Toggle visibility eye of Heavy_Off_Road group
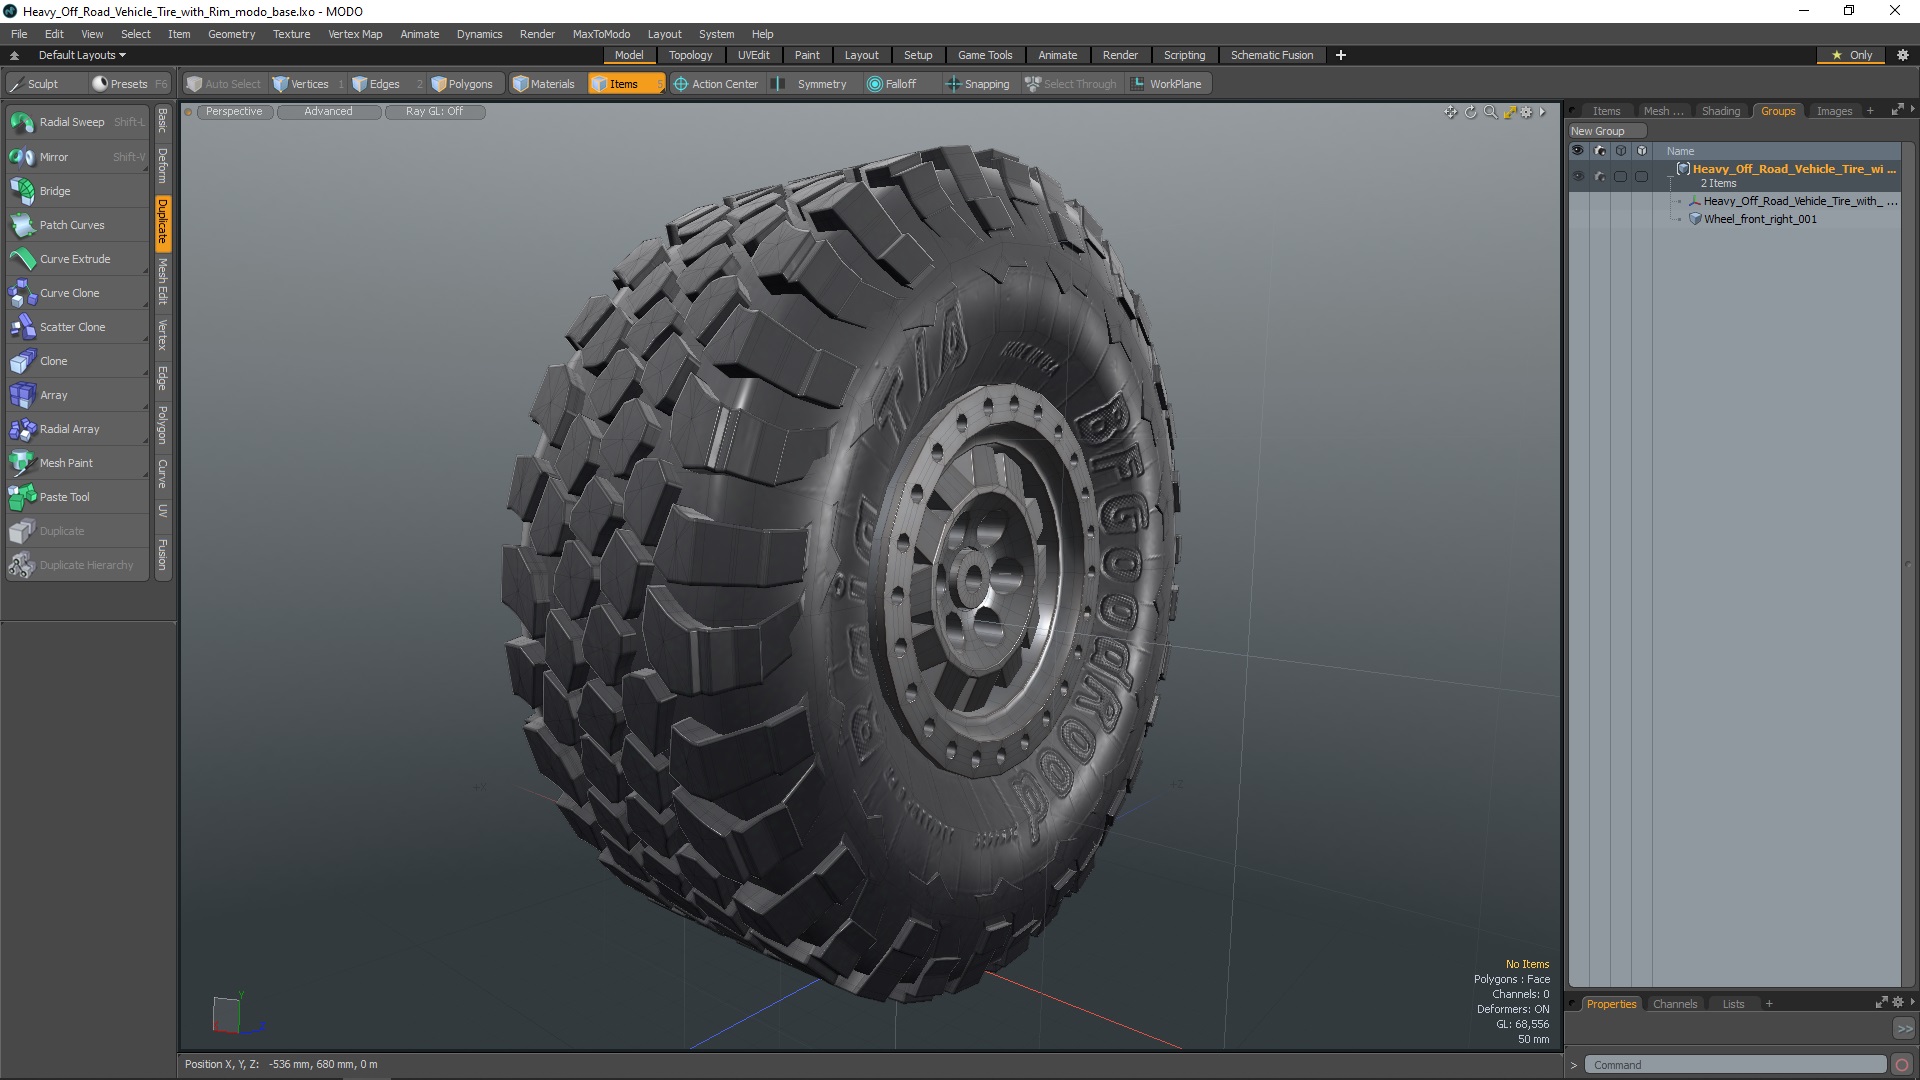 pos(1578,176)
